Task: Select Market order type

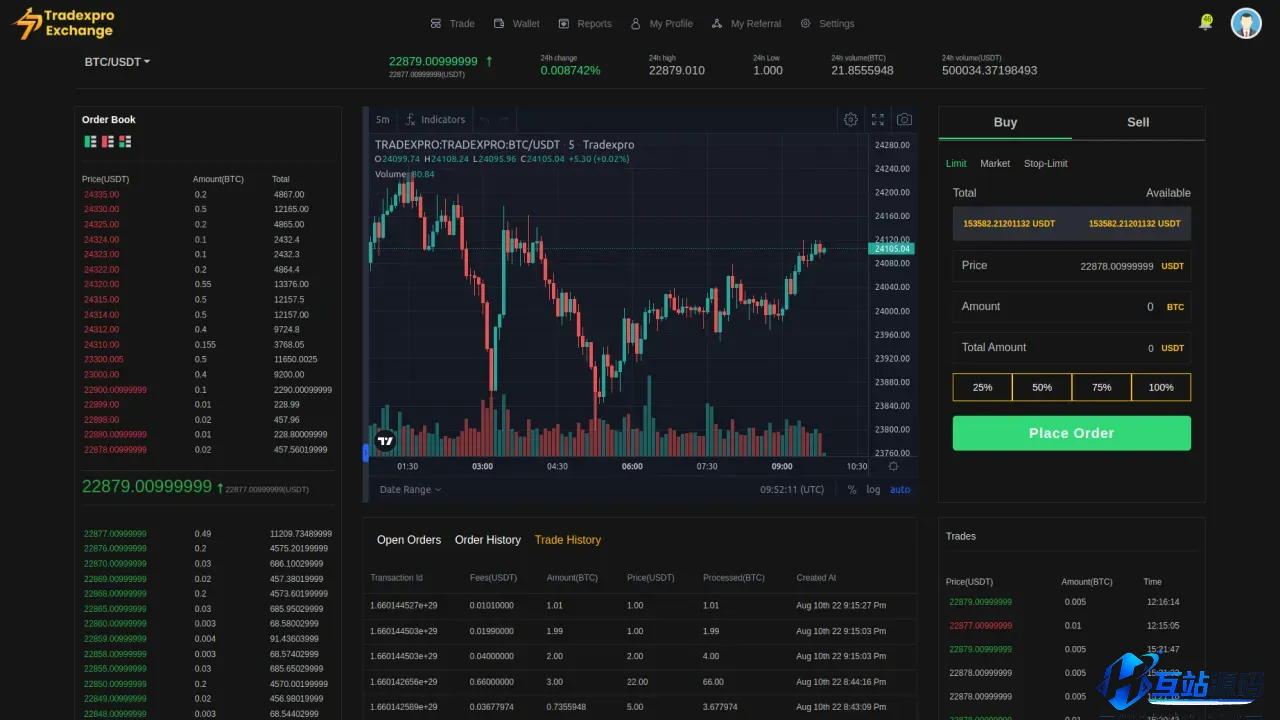Action: pyautogui.click(x=995, y=163)
